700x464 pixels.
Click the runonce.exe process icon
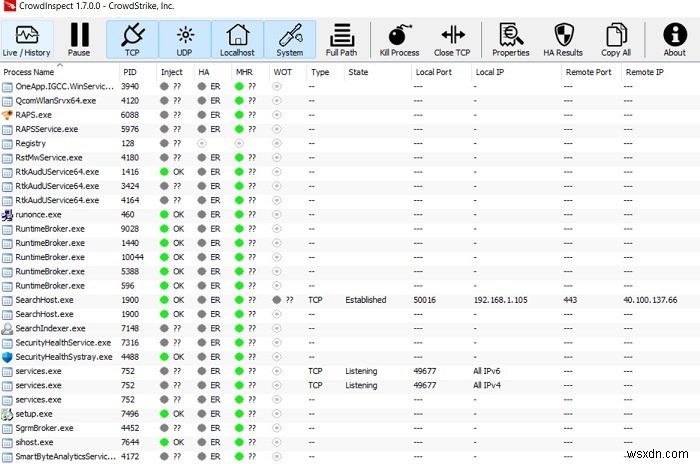click(7, 215)
